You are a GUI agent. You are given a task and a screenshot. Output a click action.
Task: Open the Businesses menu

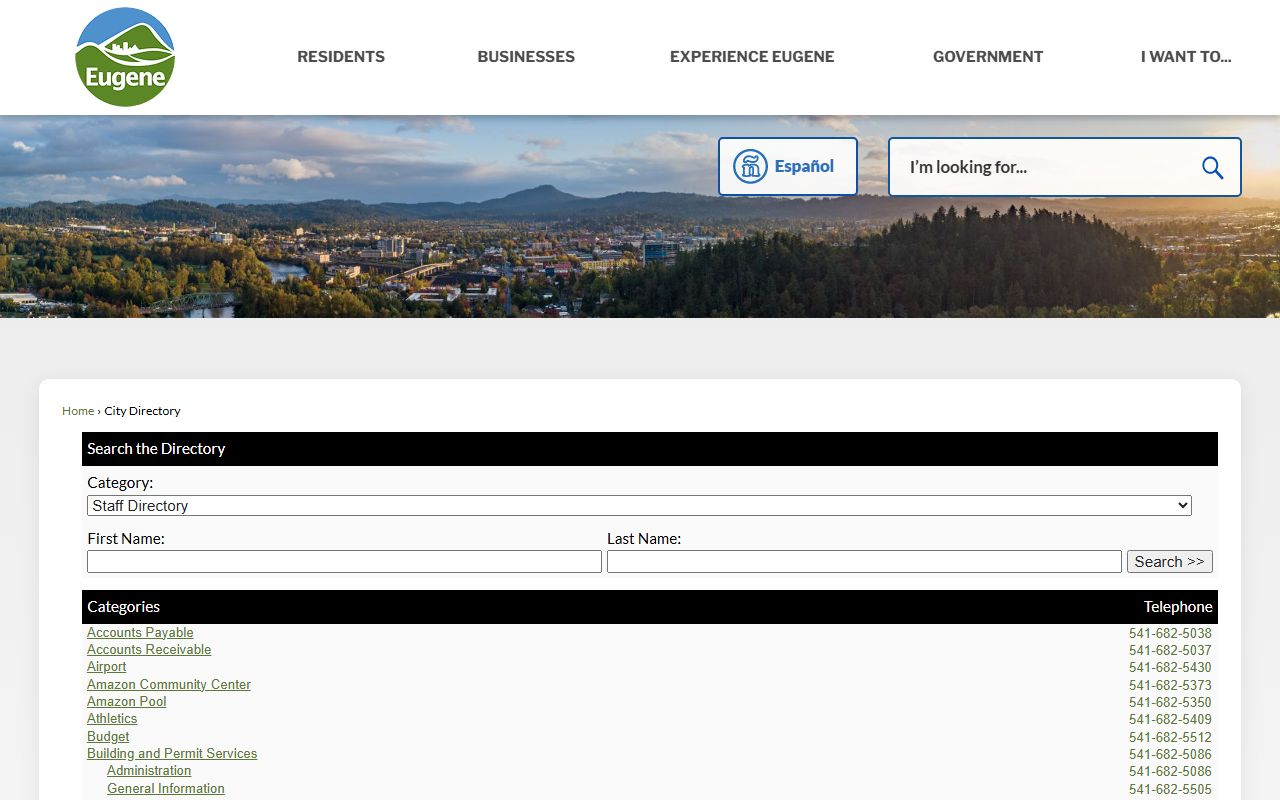point(526,57)
